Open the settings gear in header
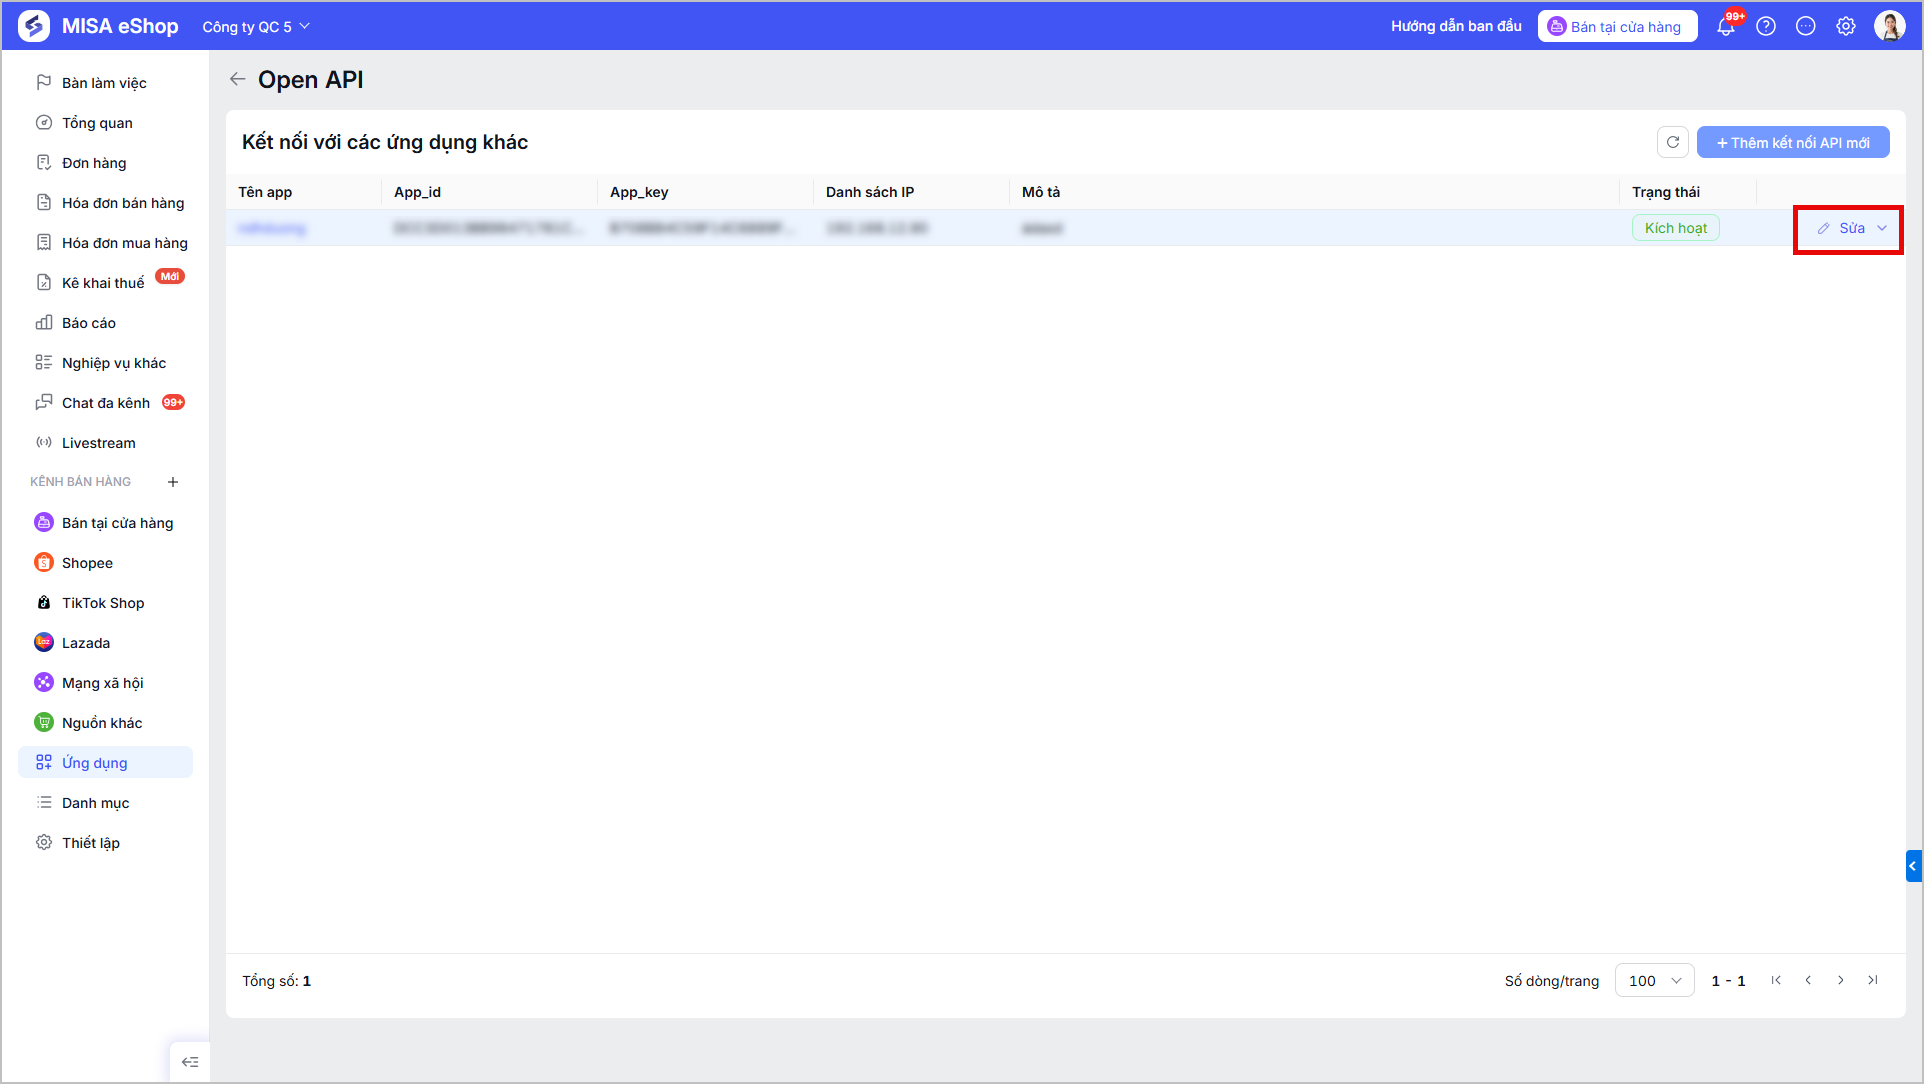Screen dimensions: 1924x1084 click(1846, 27)
